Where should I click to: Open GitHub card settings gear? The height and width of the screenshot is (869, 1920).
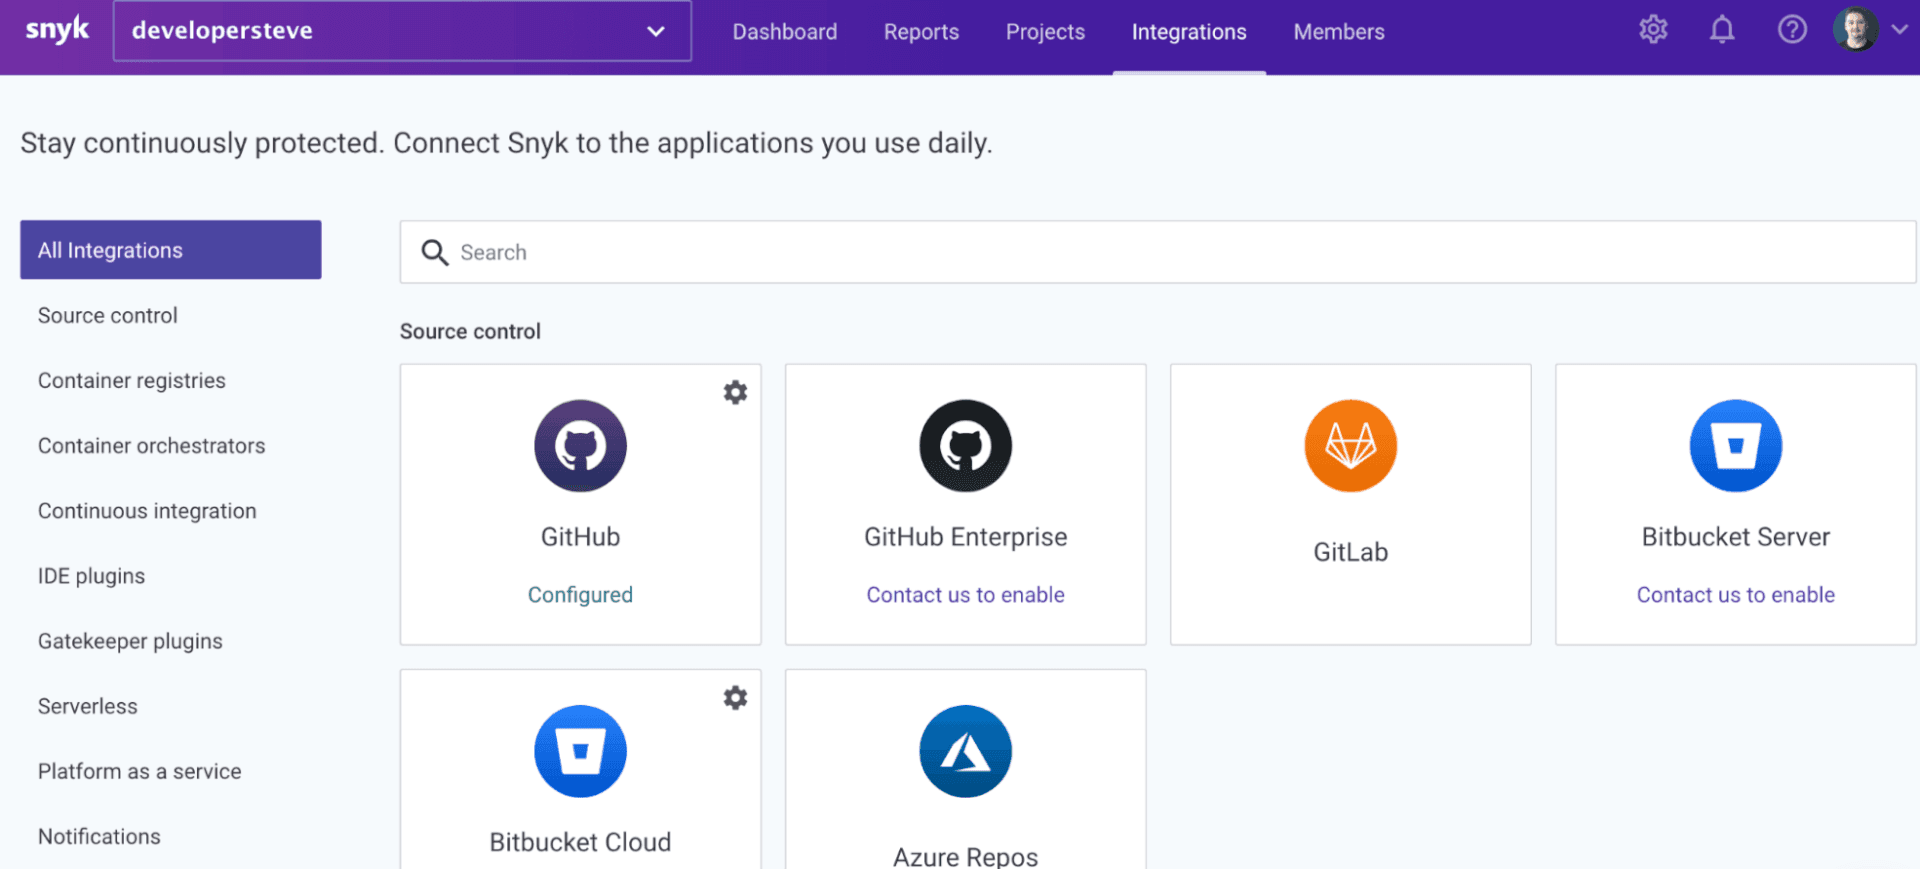coord(735,392)
